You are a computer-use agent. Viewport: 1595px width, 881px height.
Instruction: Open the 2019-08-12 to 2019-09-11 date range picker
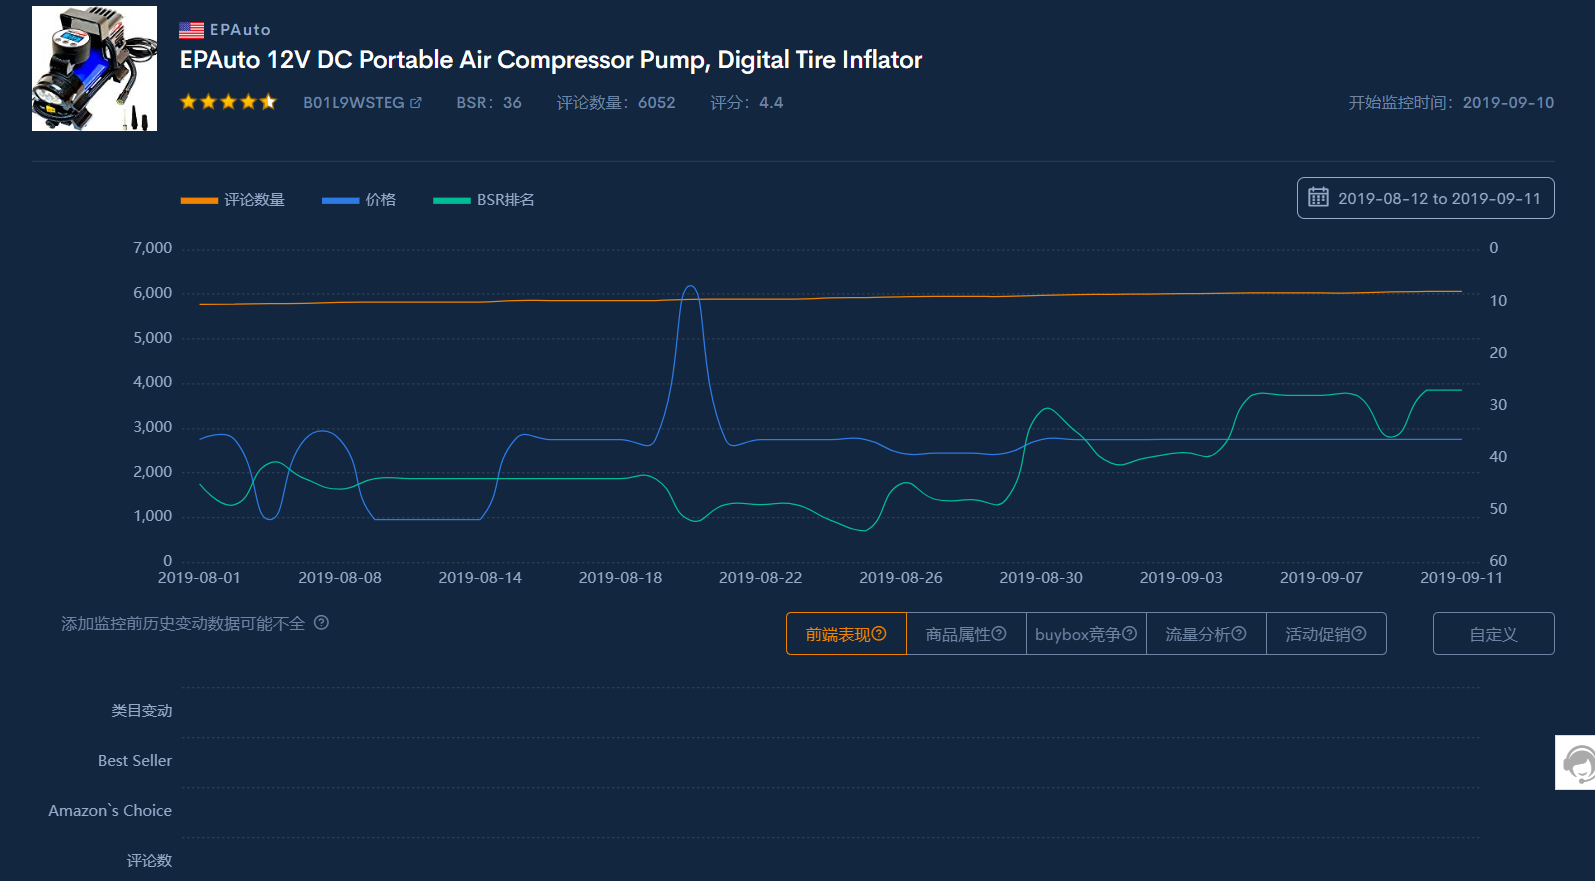[1425, 198]
